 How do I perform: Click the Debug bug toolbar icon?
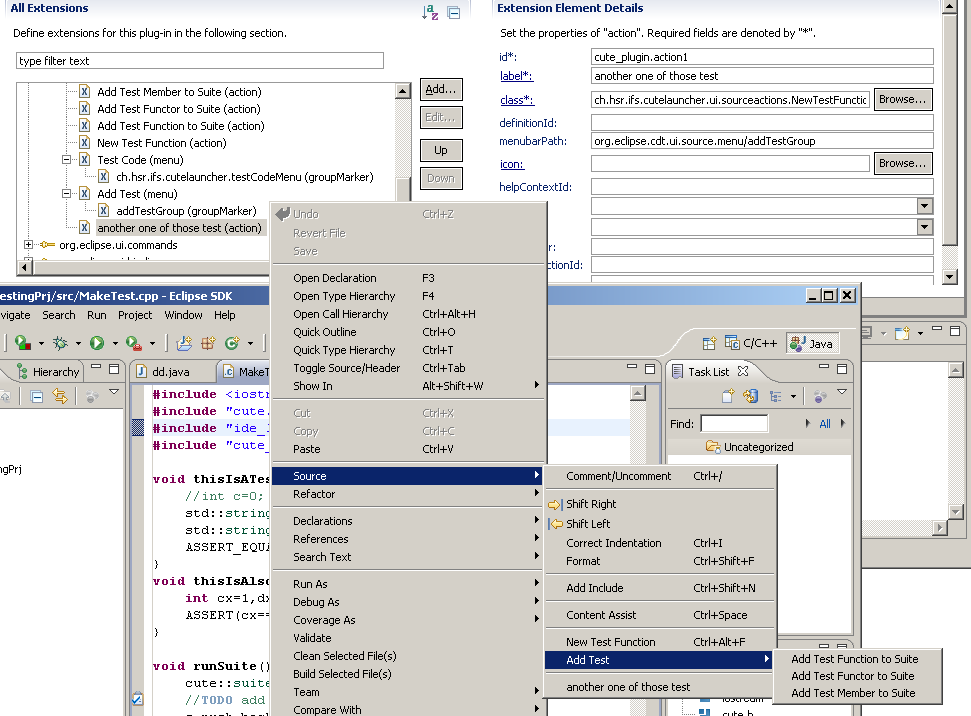tap(60, 343)
